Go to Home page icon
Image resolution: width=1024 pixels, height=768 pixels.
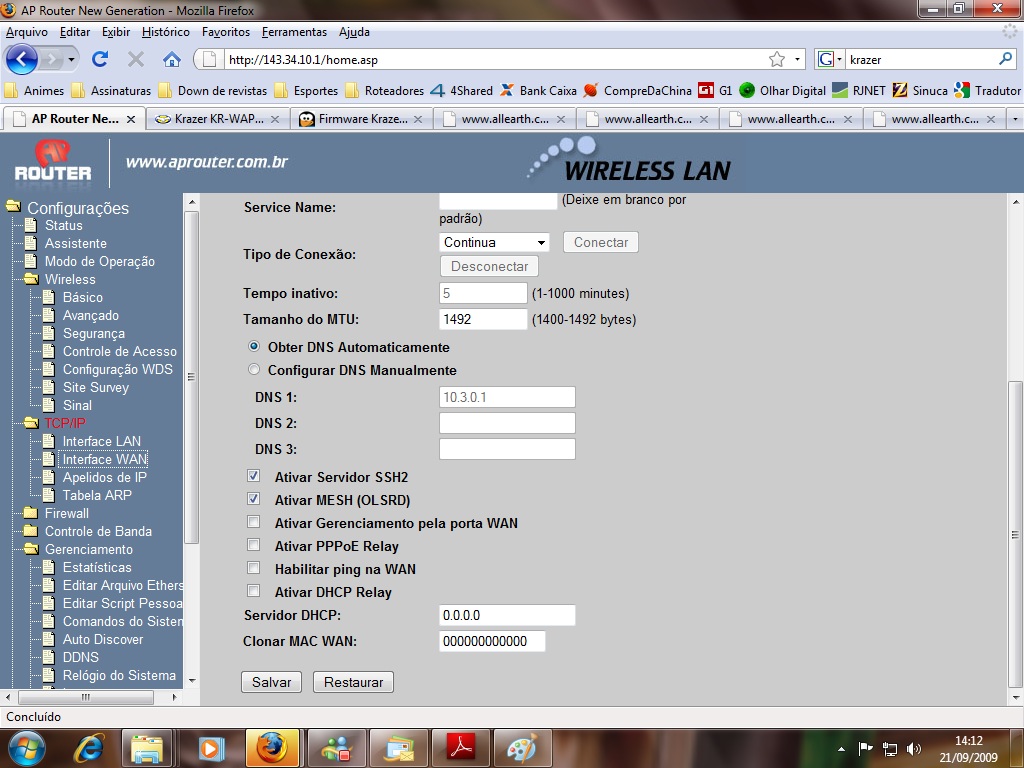[172, 59]
